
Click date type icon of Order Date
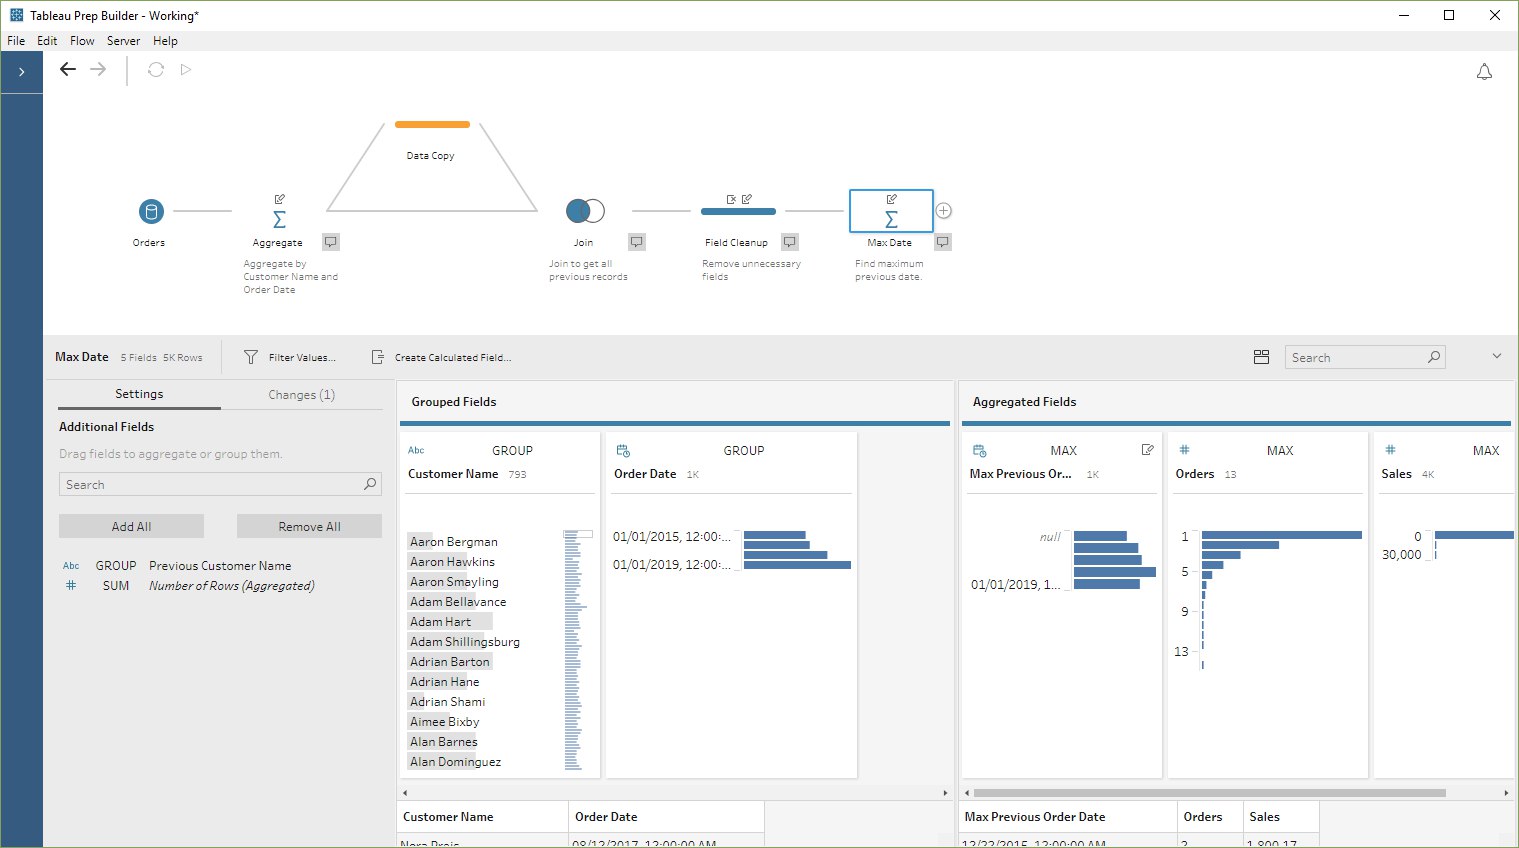click(x=623, y=451)
